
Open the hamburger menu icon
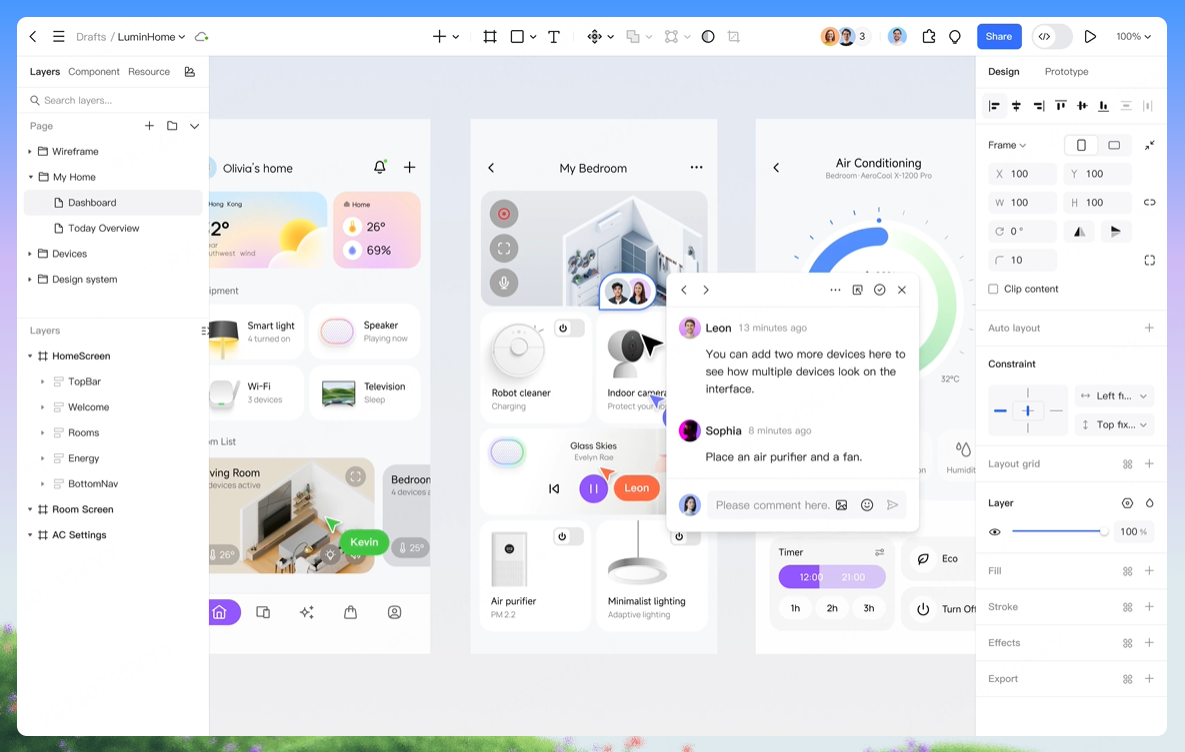click(x=58, y=36)
